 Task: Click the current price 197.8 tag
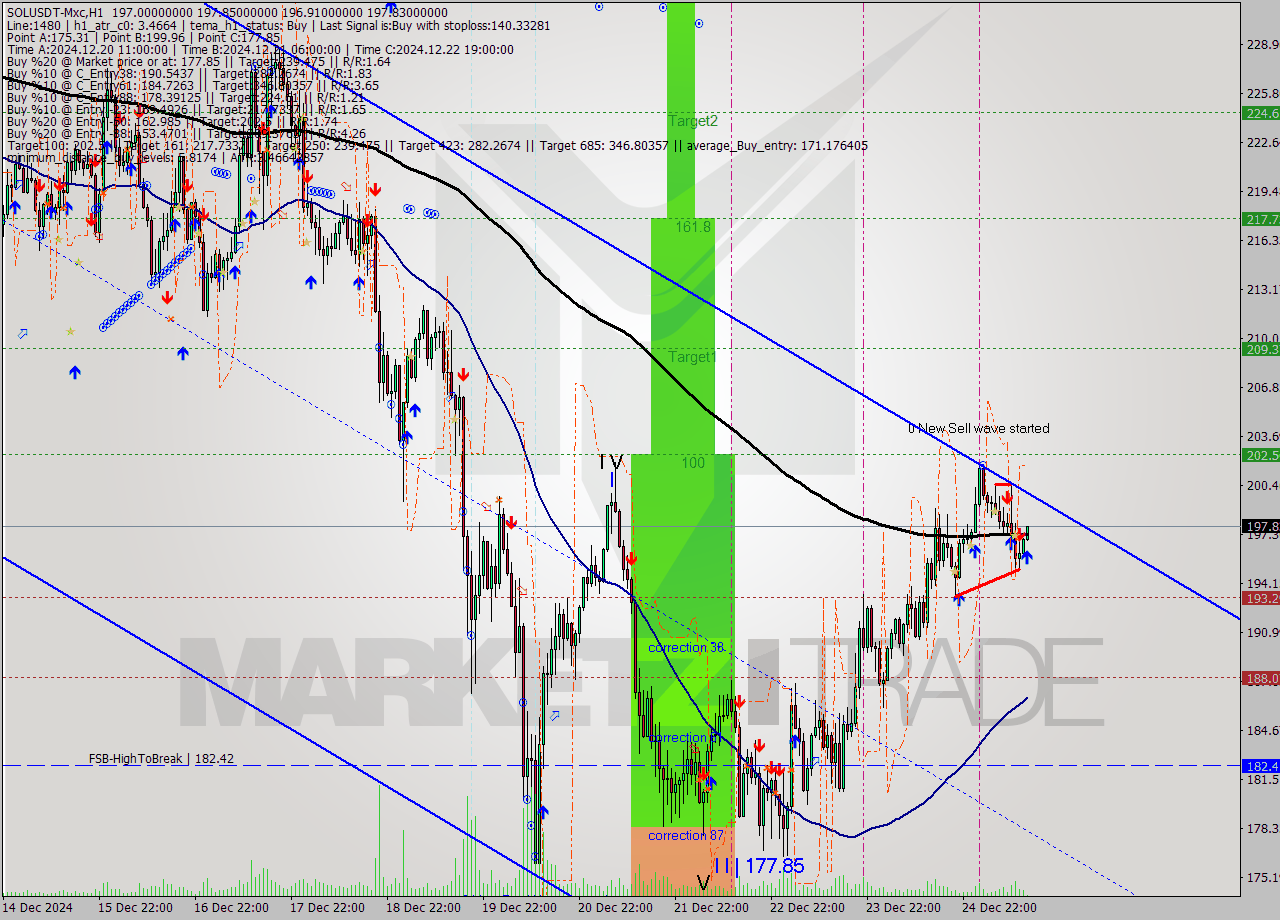[1260, 526]
